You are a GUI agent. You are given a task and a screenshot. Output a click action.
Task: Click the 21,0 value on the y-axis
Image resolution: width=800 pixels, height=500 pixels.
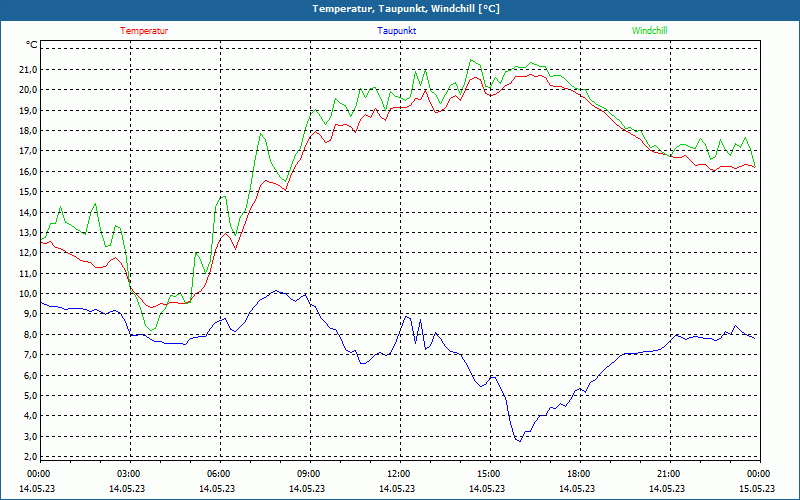pos(28,69)
